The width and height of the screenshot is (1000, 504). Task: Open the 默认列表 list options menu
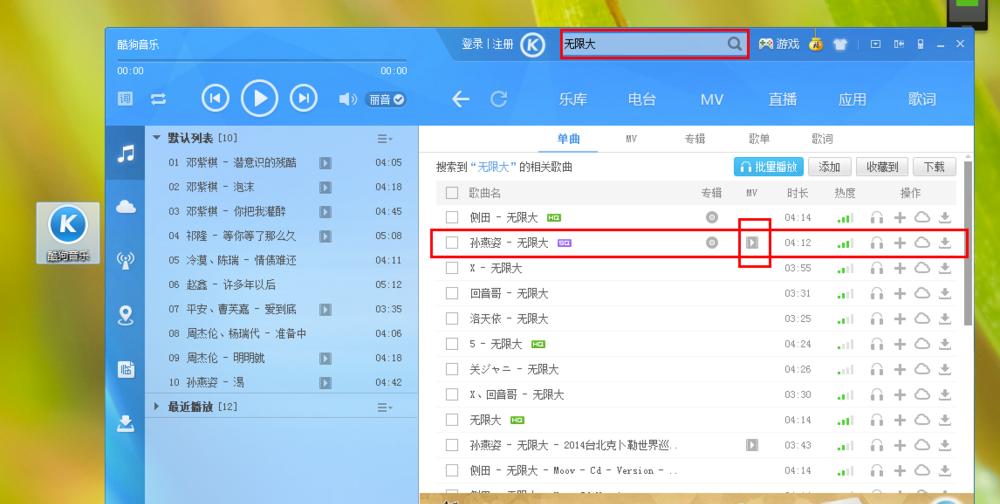tap(385, 138)
